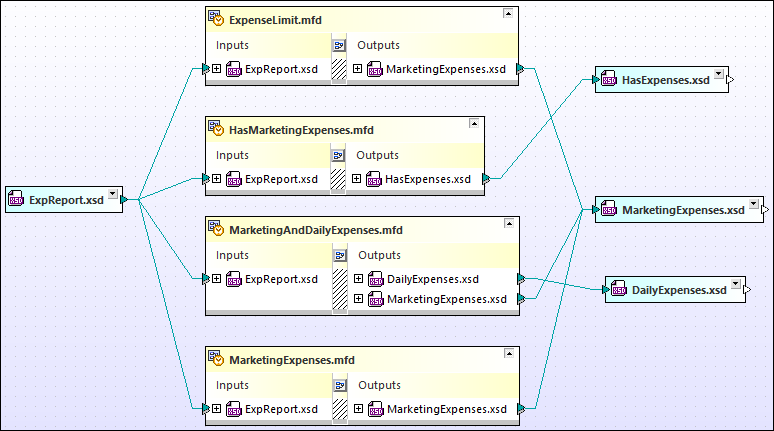Viewport: 774px width, 431px height.
Task: Click XSD icon on HasExpenses.xsd target component
Action: [609, 79]
